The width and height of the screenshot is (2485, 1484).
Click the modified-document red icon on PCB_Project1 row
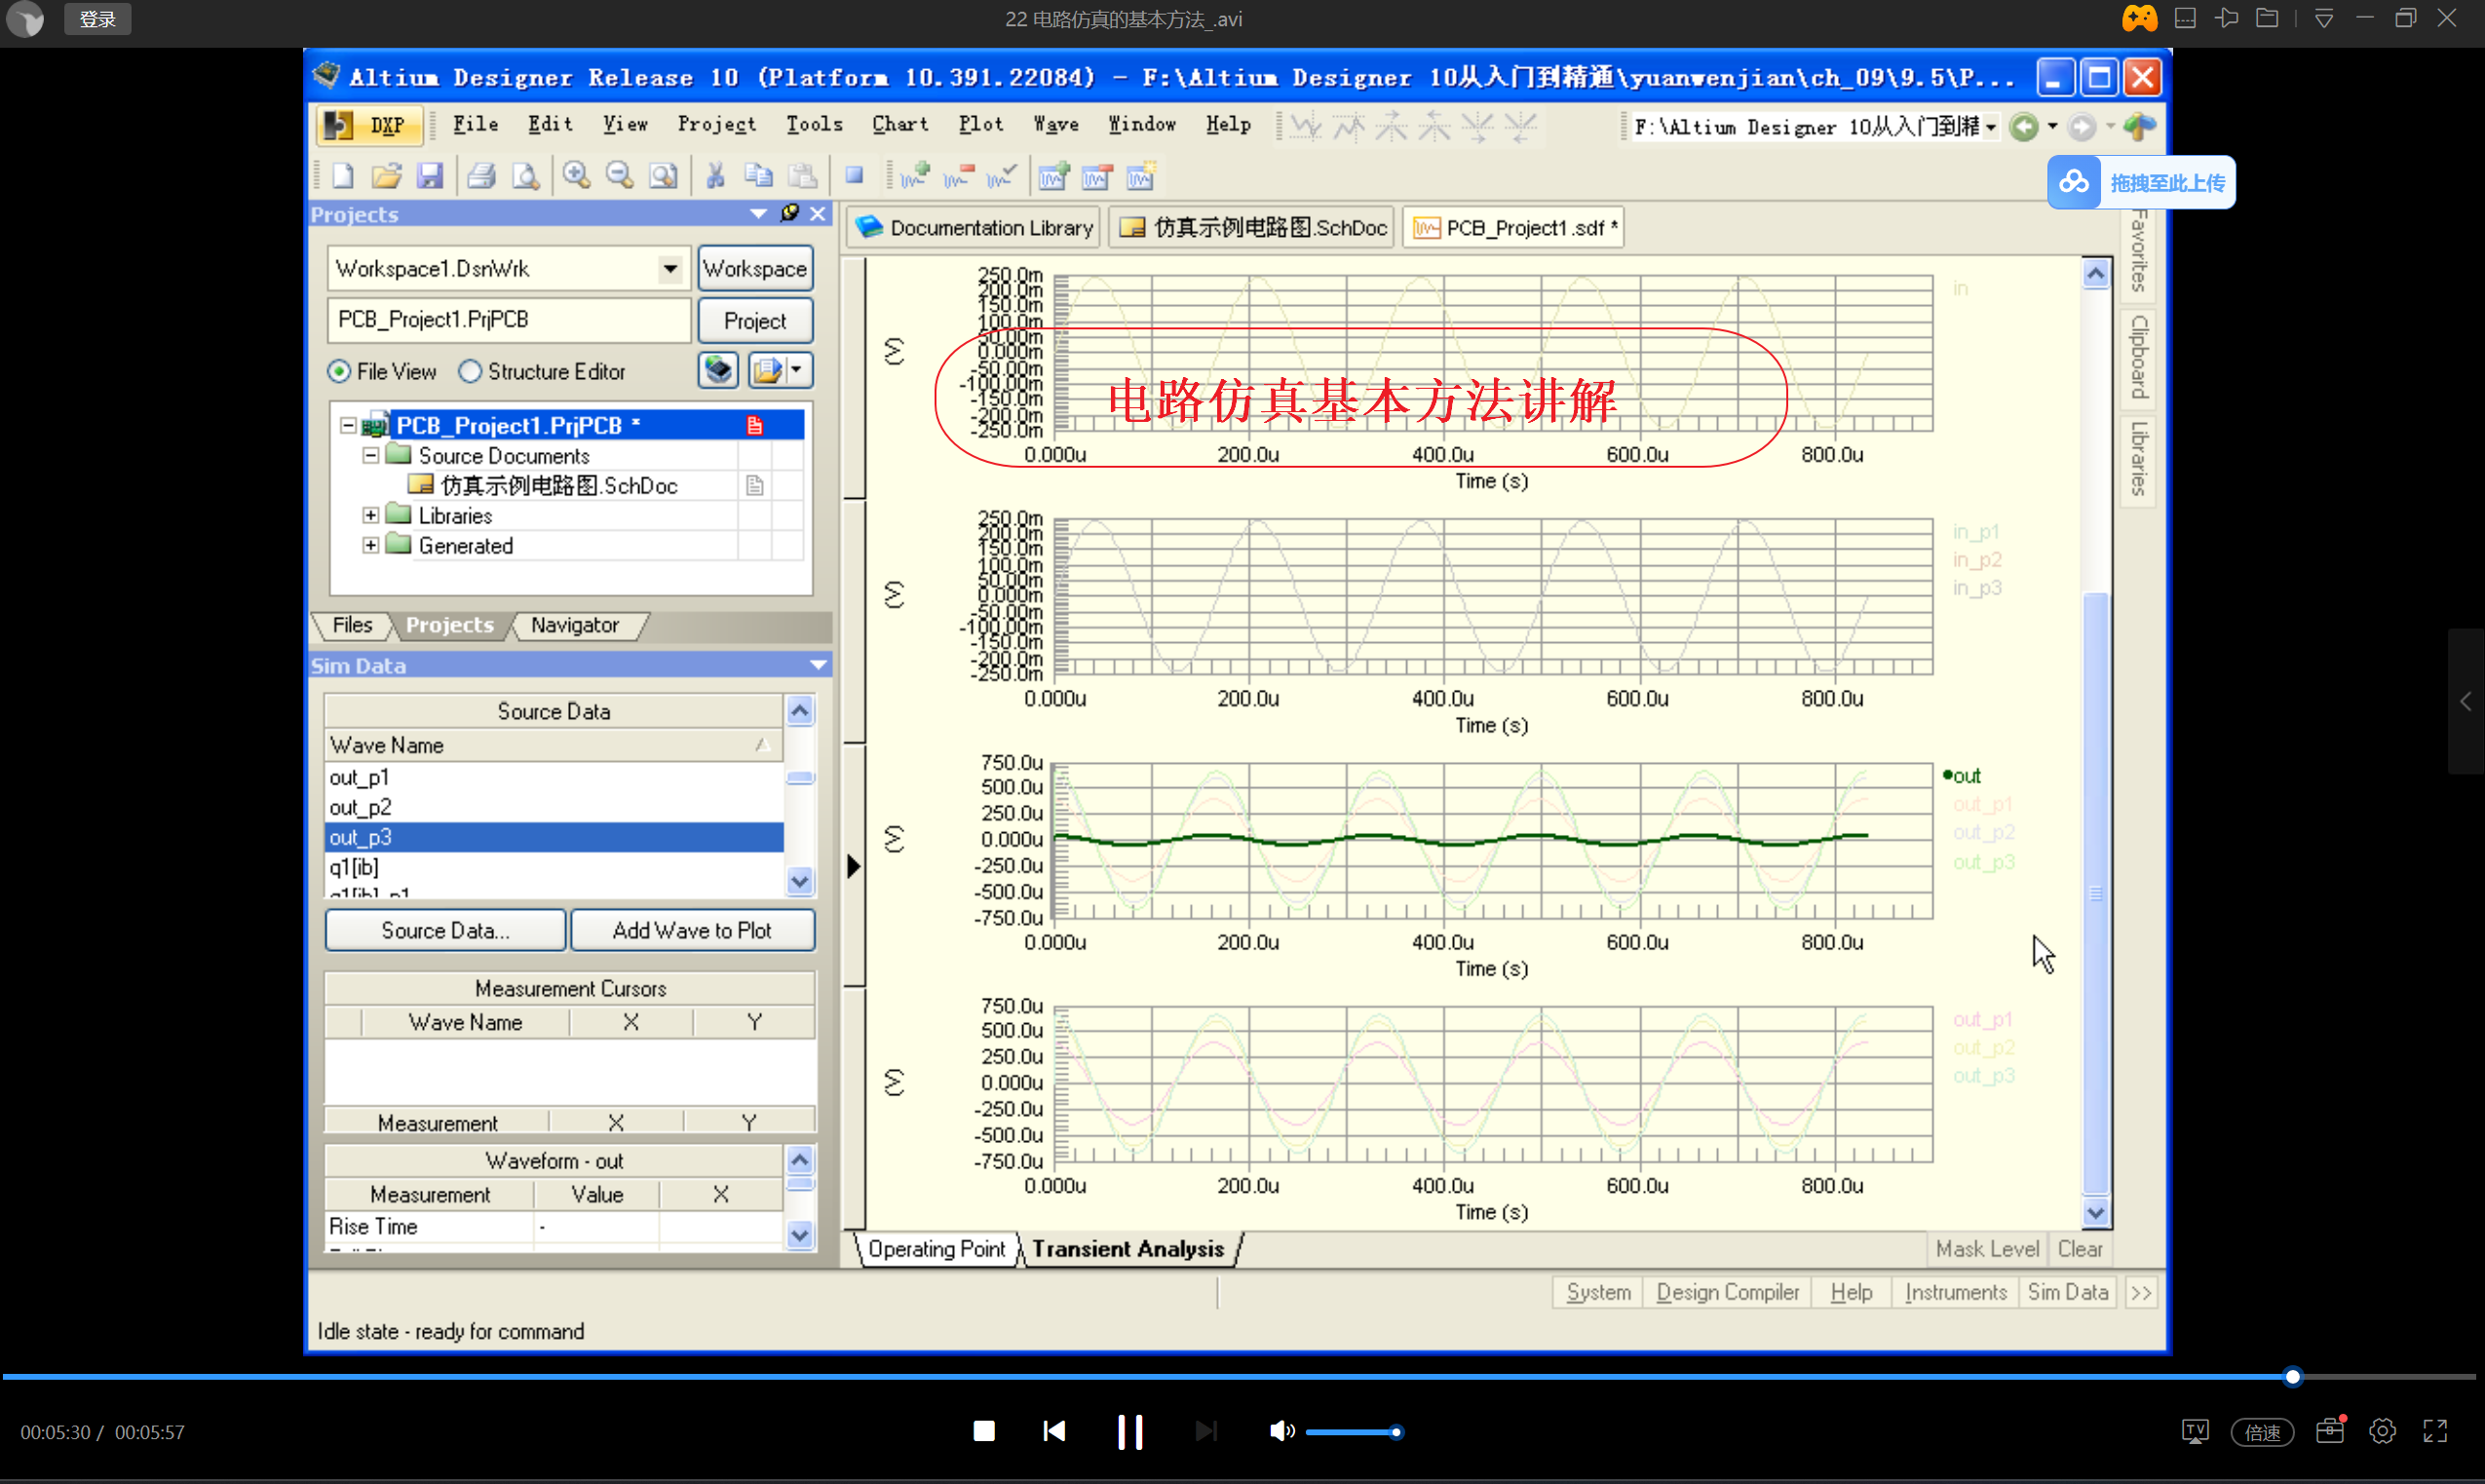pyautogui.click(x=755, y=426)
